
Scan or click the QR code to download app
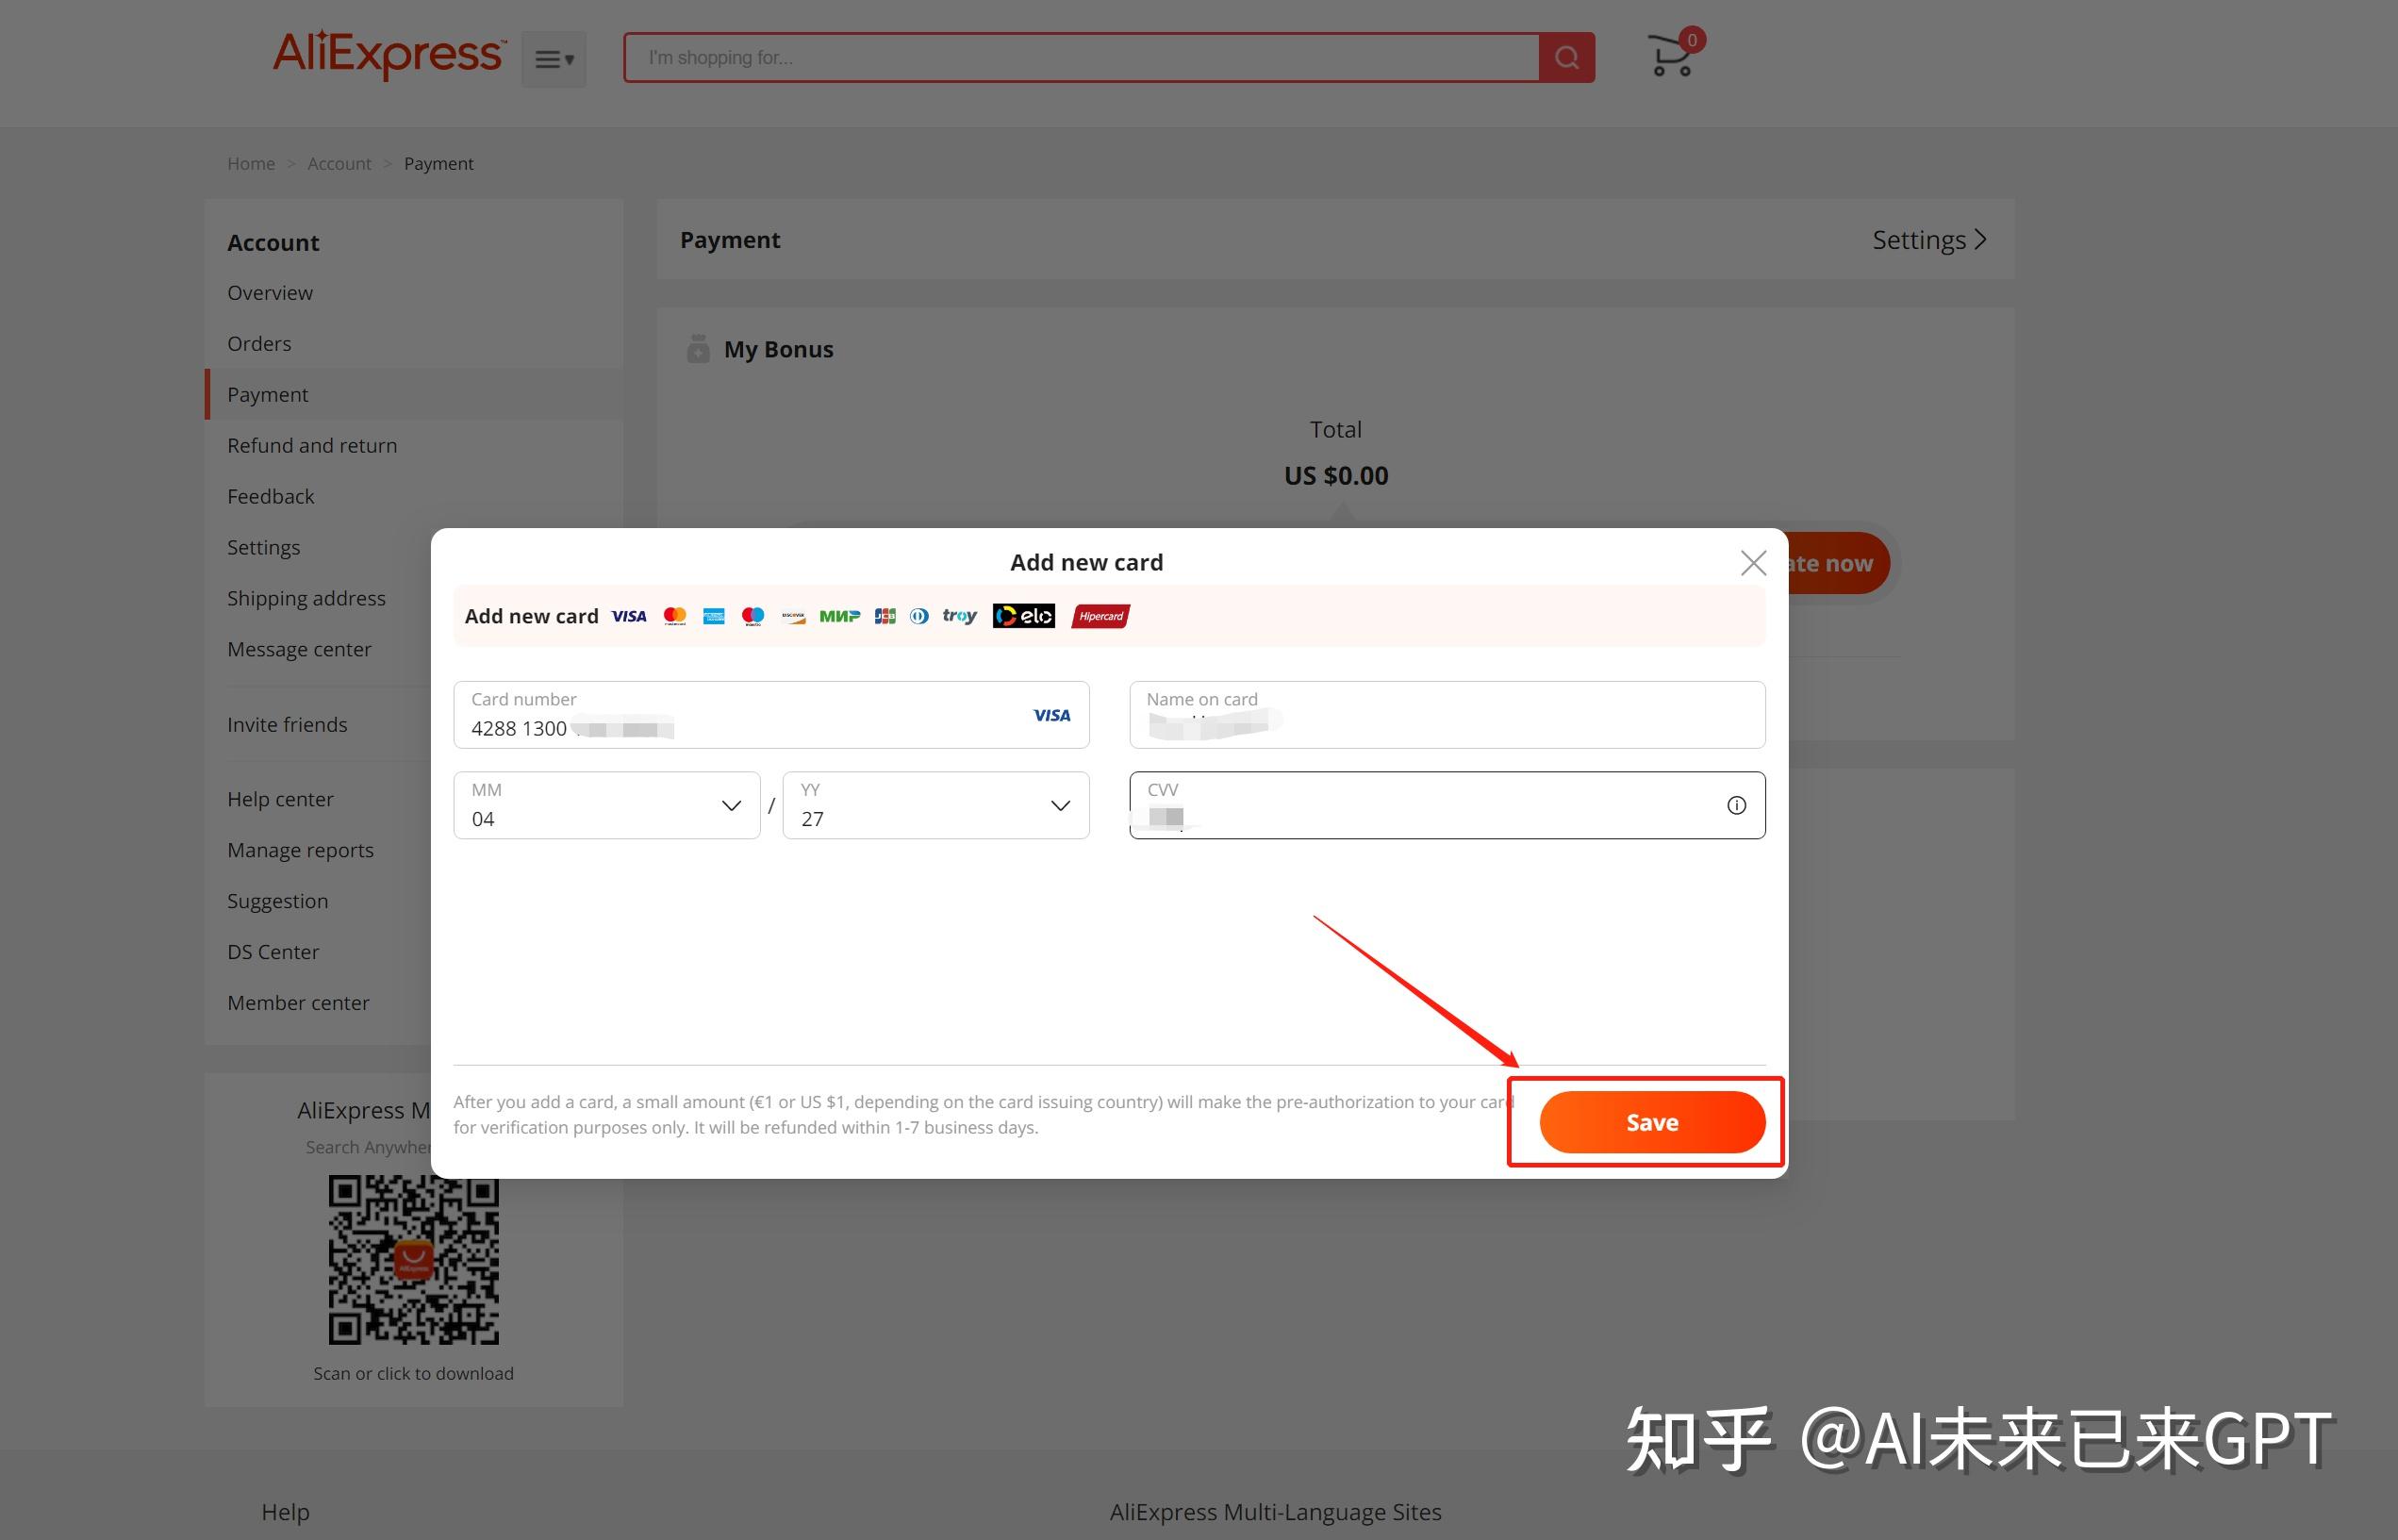(x=412, y=1260)
